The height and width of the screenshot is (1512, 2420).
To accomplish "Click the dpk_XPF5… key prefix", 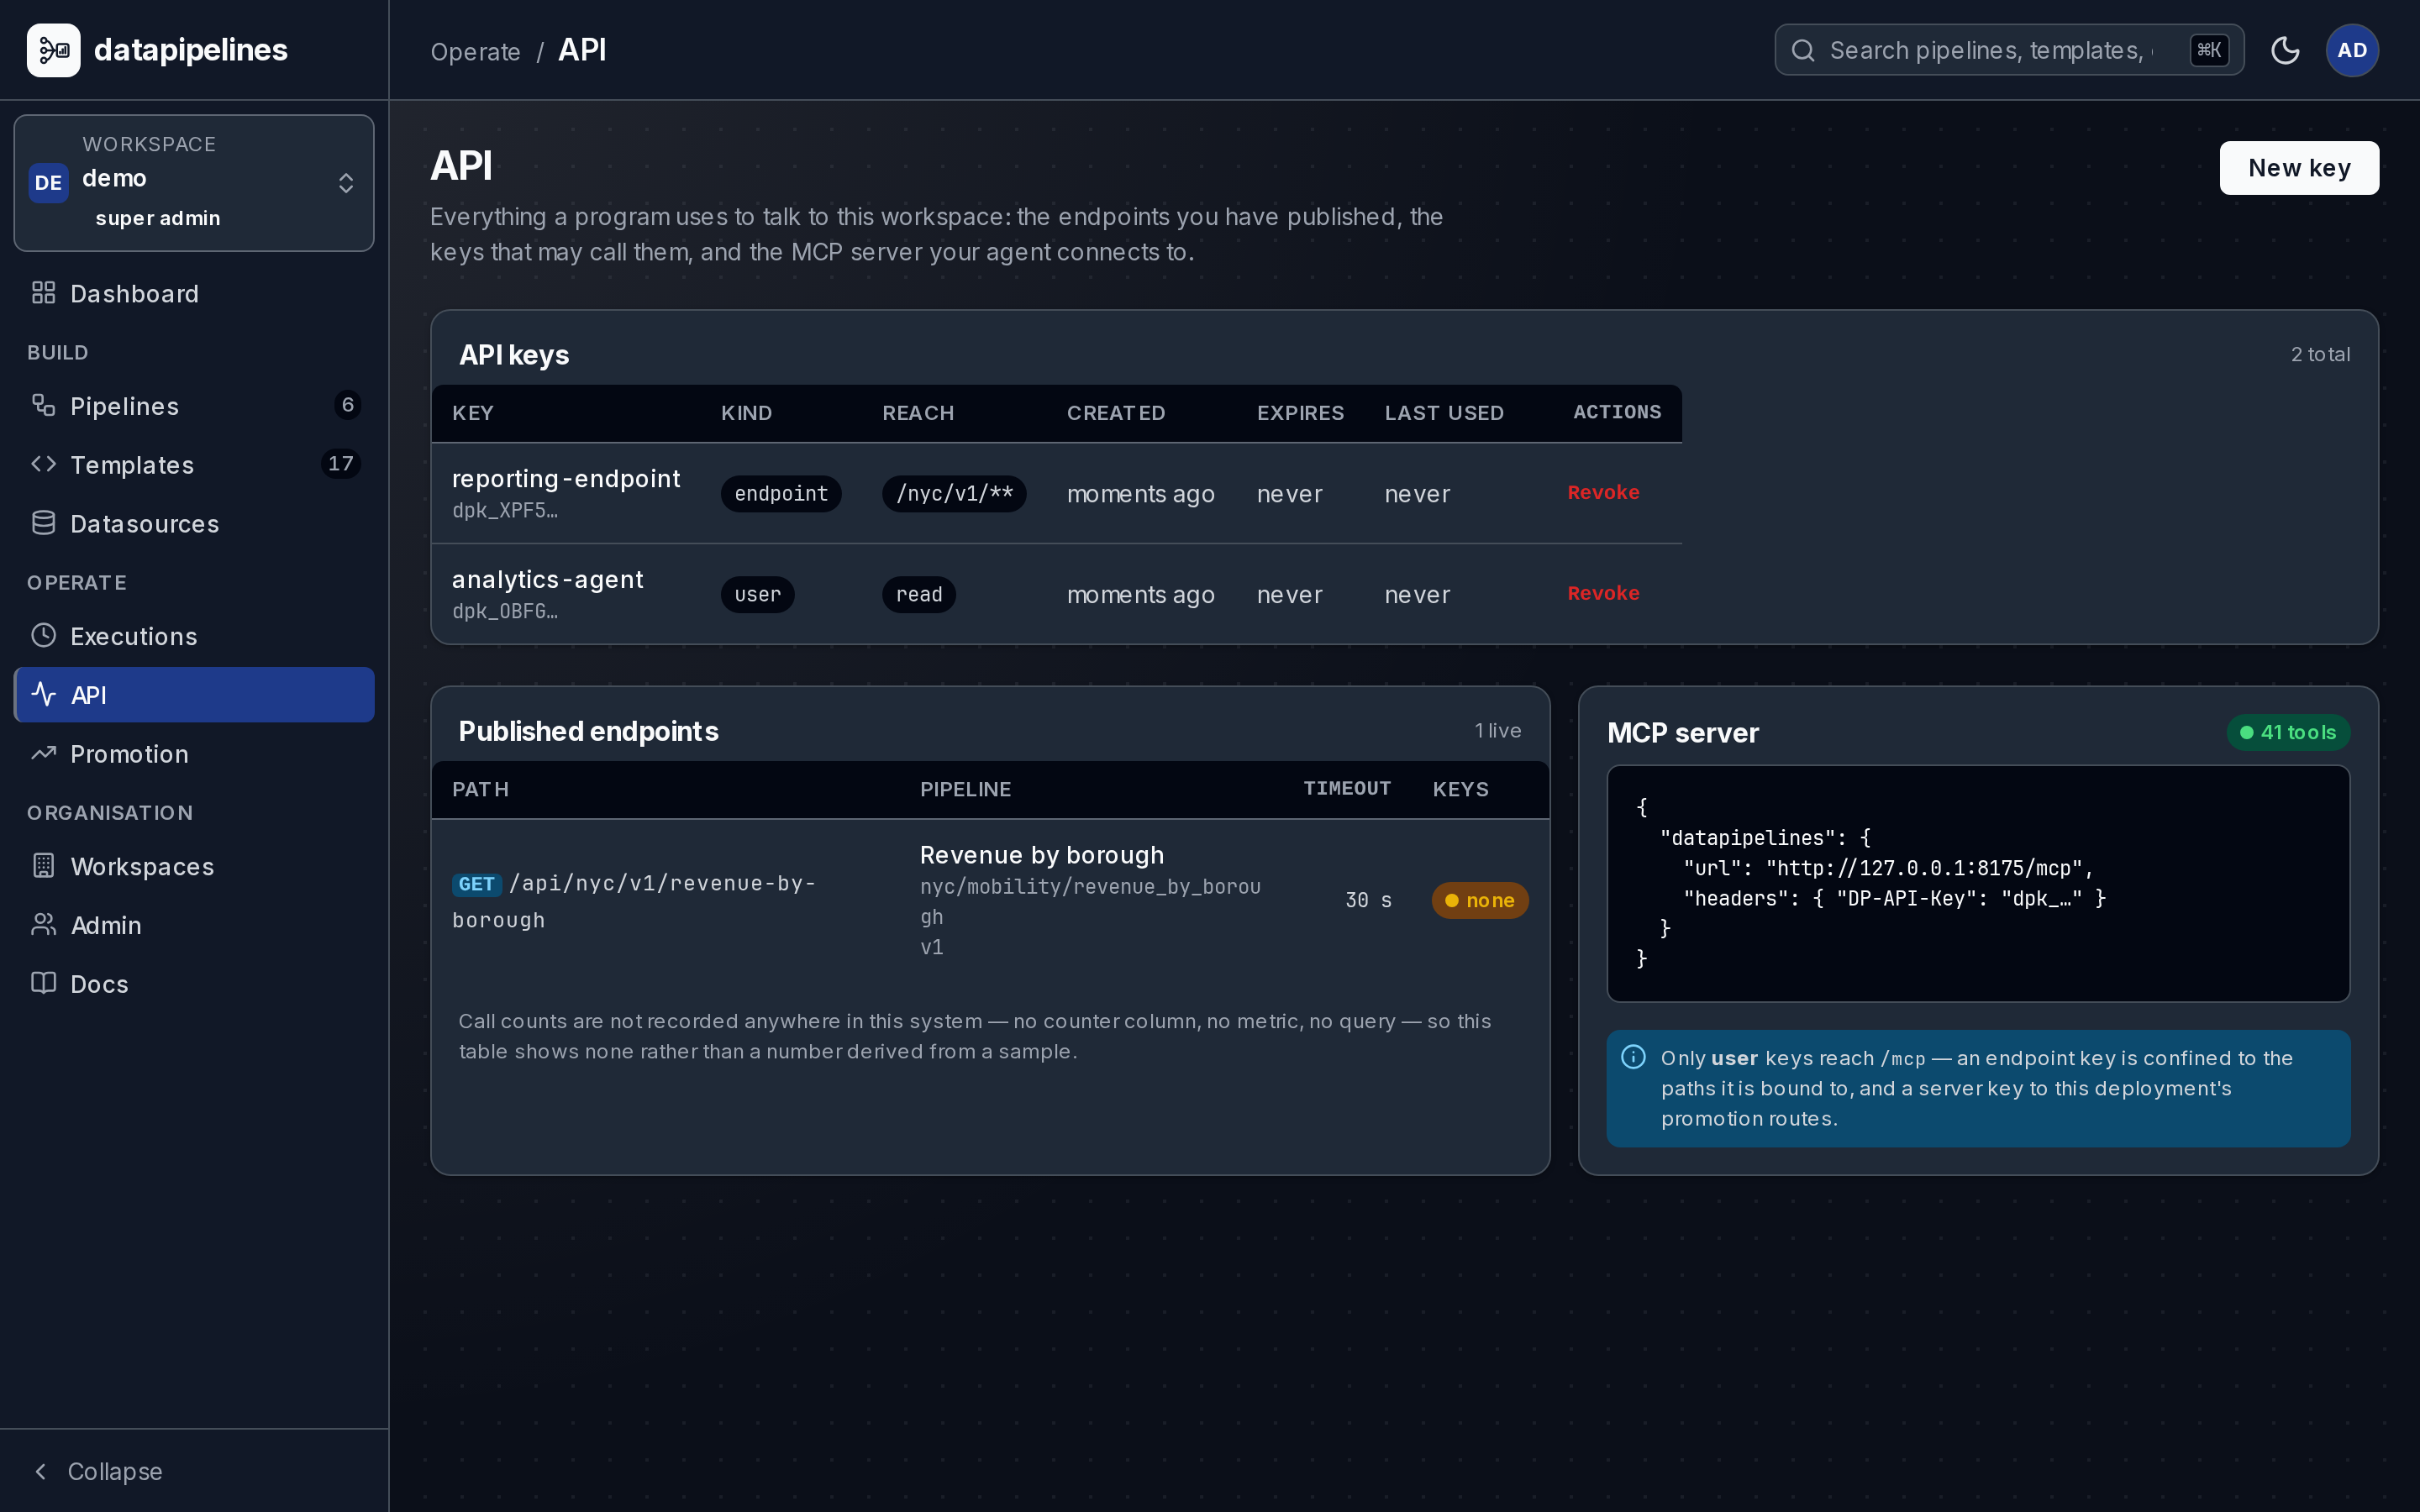I will pos(505,510).
